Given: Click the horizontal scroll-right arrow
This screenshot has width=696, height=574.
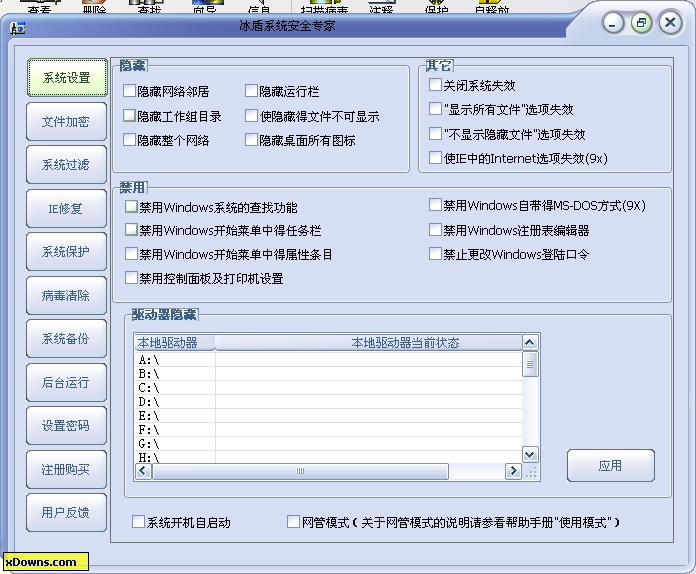Looking at the screenshot, I should 513,471.
